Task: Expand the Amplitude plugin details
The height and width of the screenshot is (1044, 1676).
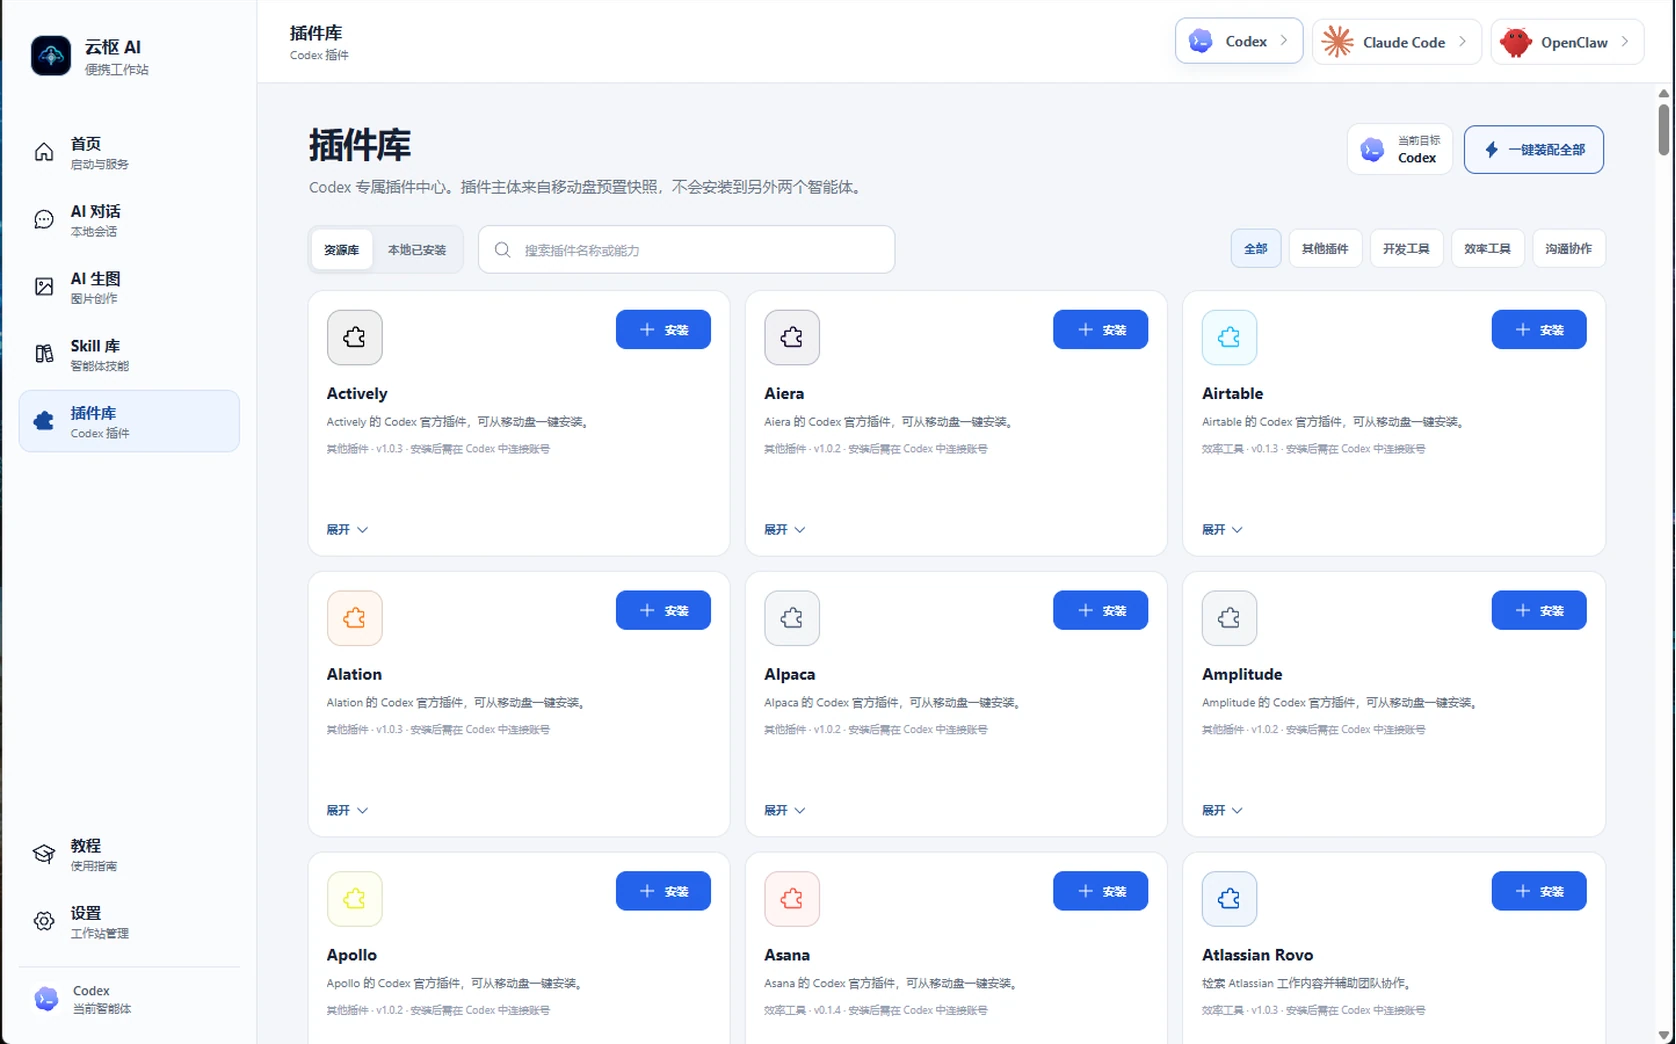Action: click(1222, 811)
